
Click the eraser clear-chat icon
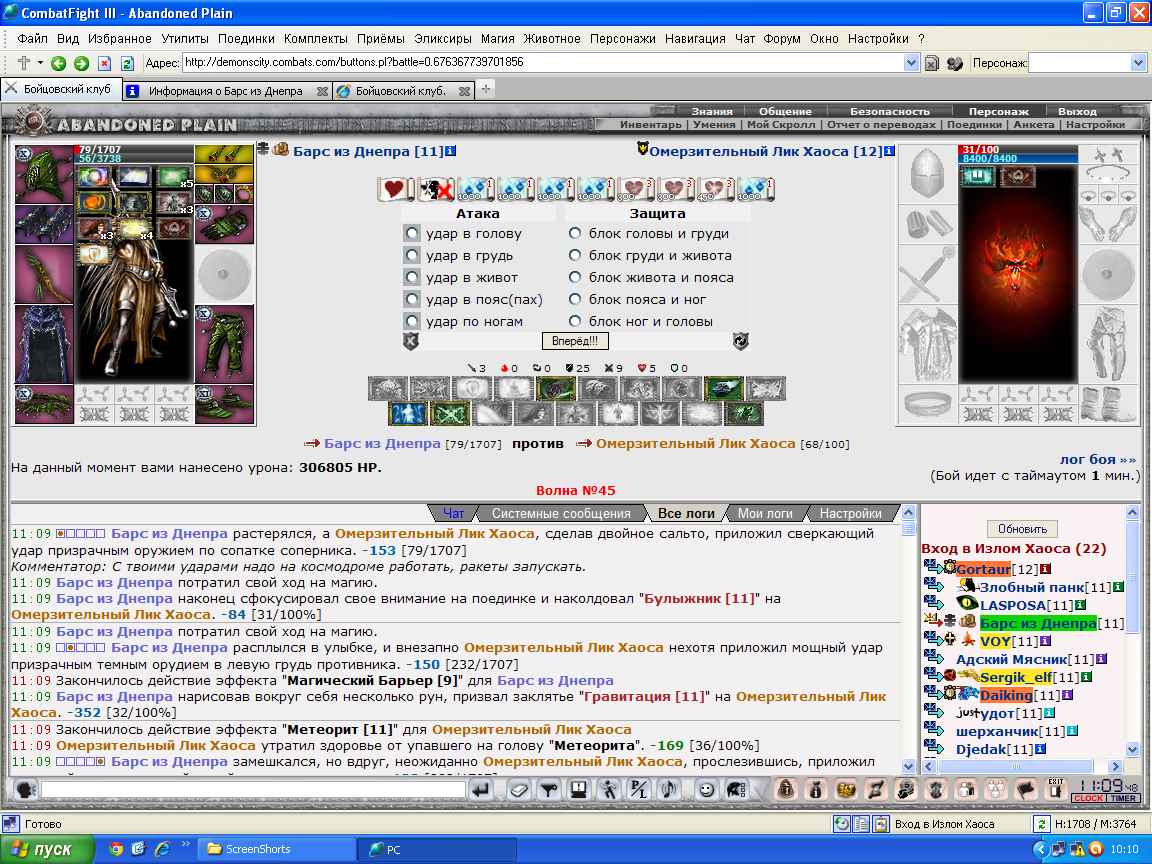(x=519, y=790)
